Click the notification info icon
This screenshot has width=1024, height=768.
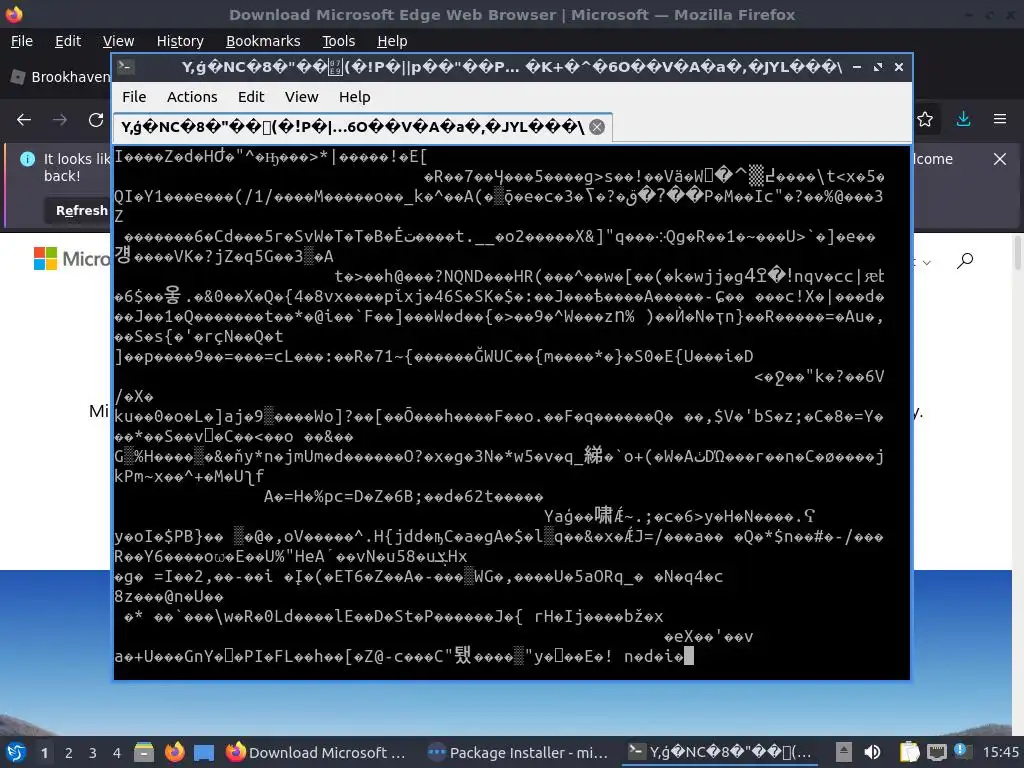(x=27, y=159)
